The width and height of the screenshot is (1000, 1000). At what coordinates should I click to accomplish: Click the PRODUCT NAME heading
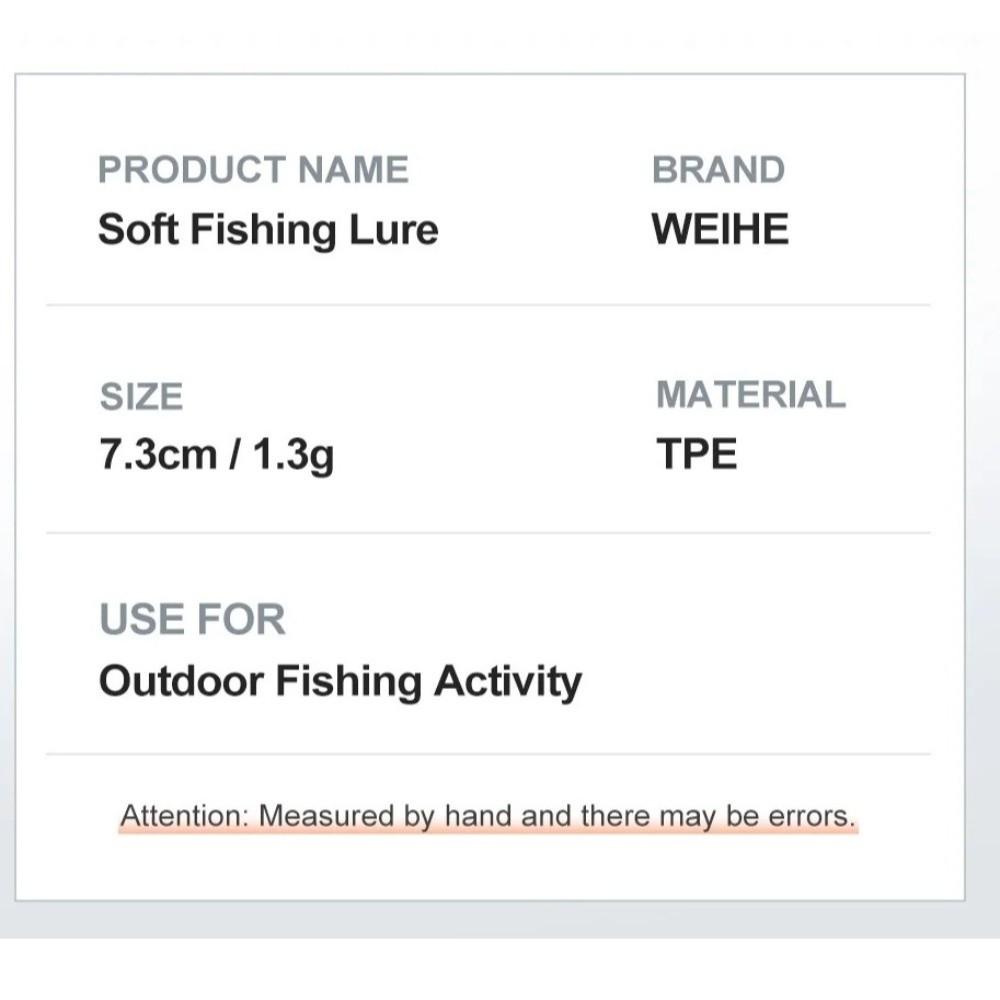pyautogui.click(x=253, y=170)
